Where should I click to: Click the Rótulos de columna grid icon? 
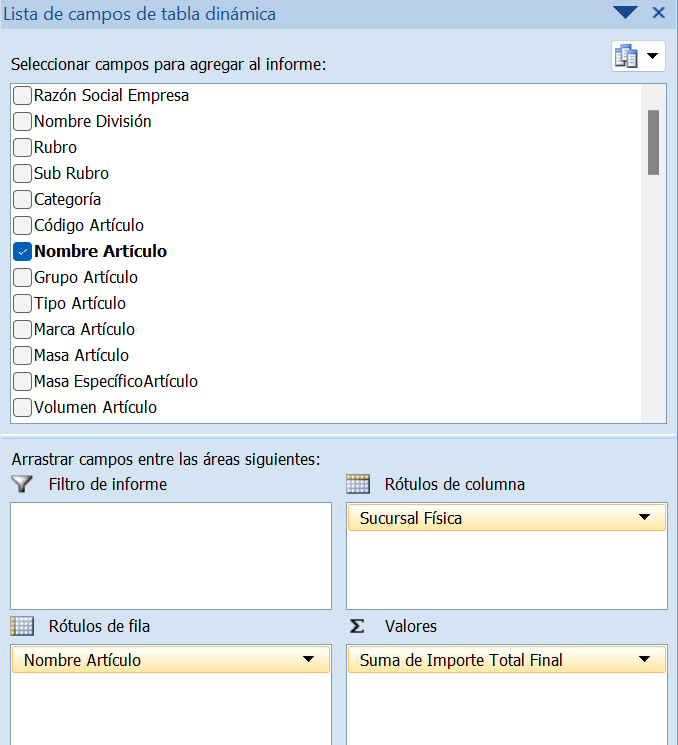point(358,484)
